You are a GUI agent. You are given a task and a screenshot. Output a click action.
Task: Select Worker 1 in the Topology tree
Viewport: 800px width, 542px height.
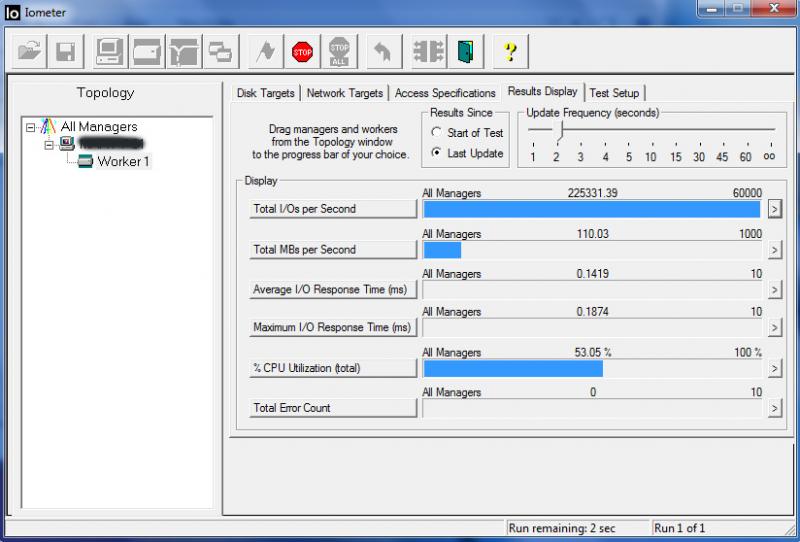[x=123, y=161]
